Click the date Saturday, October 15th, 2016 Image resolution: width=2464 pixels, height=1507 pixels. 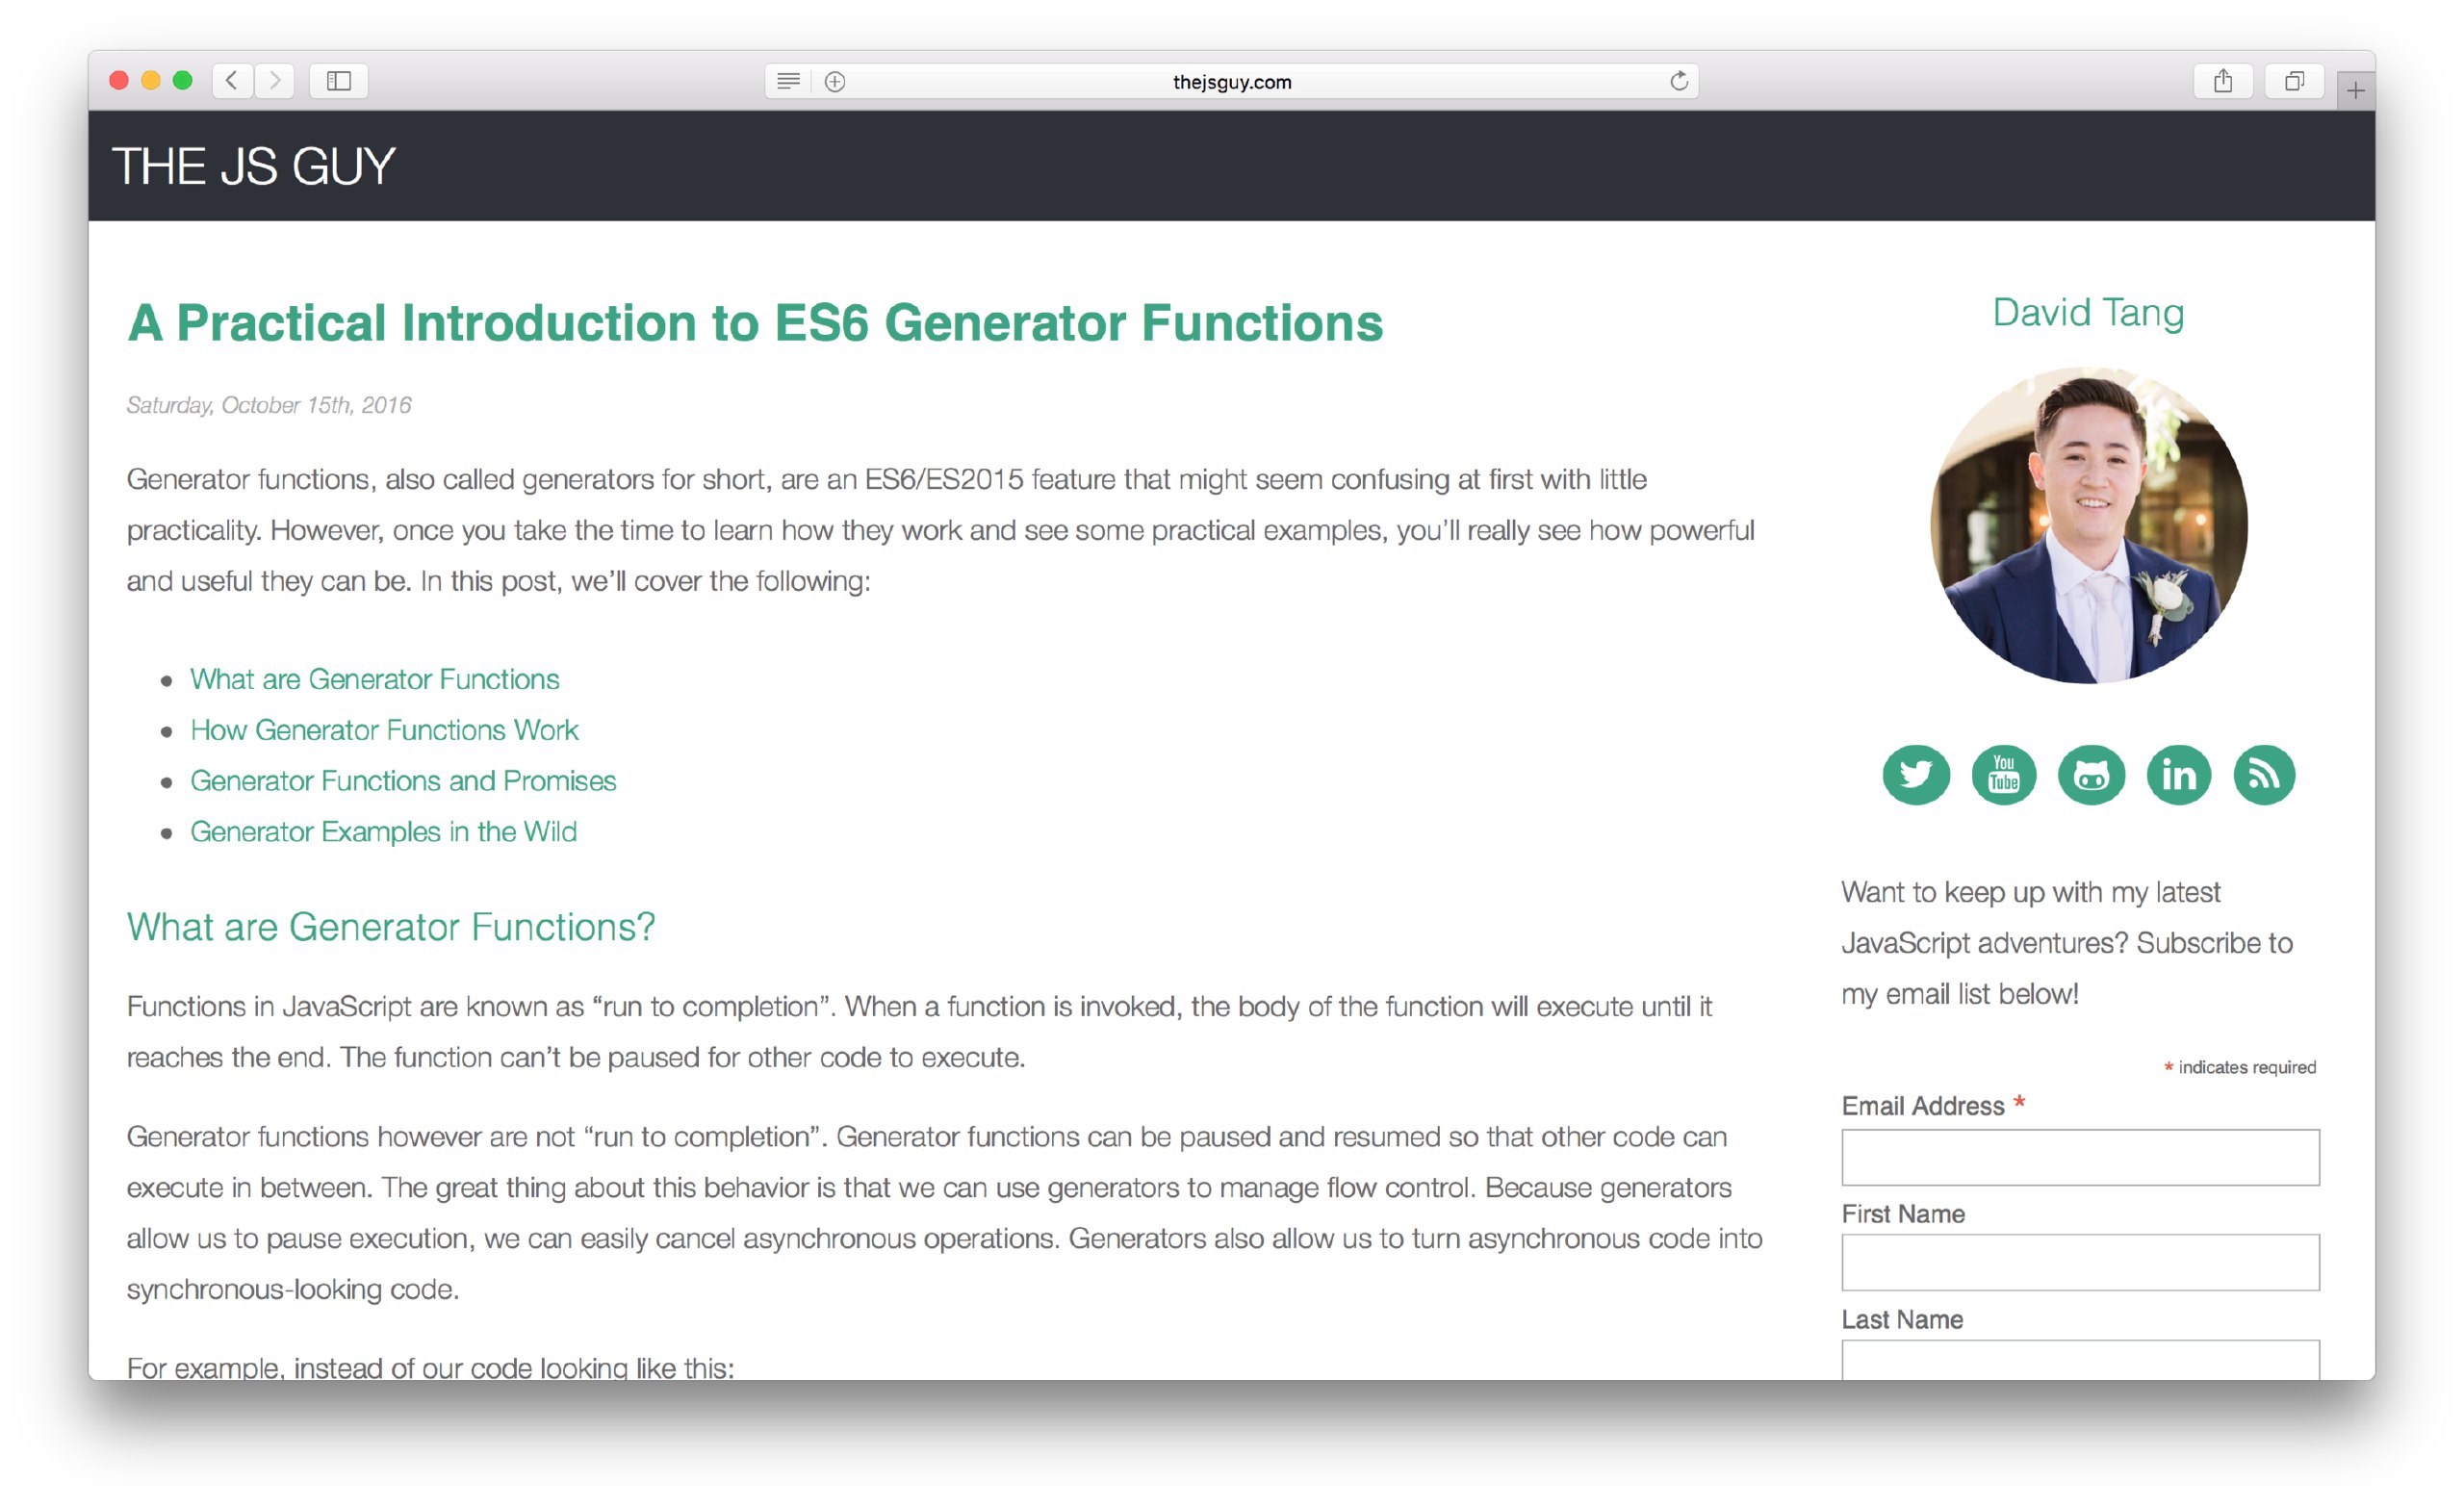pos(269,405)
